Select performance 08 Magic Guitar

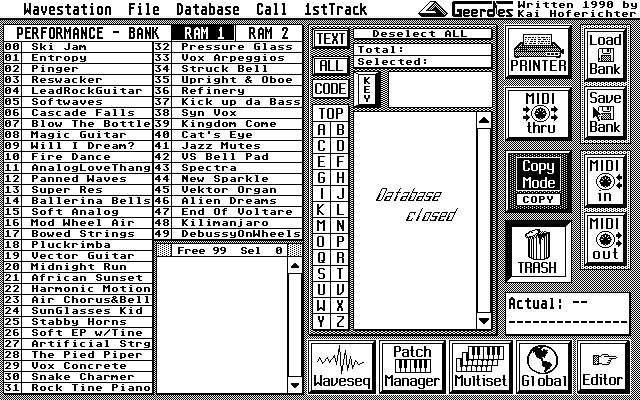coord(78,135)
